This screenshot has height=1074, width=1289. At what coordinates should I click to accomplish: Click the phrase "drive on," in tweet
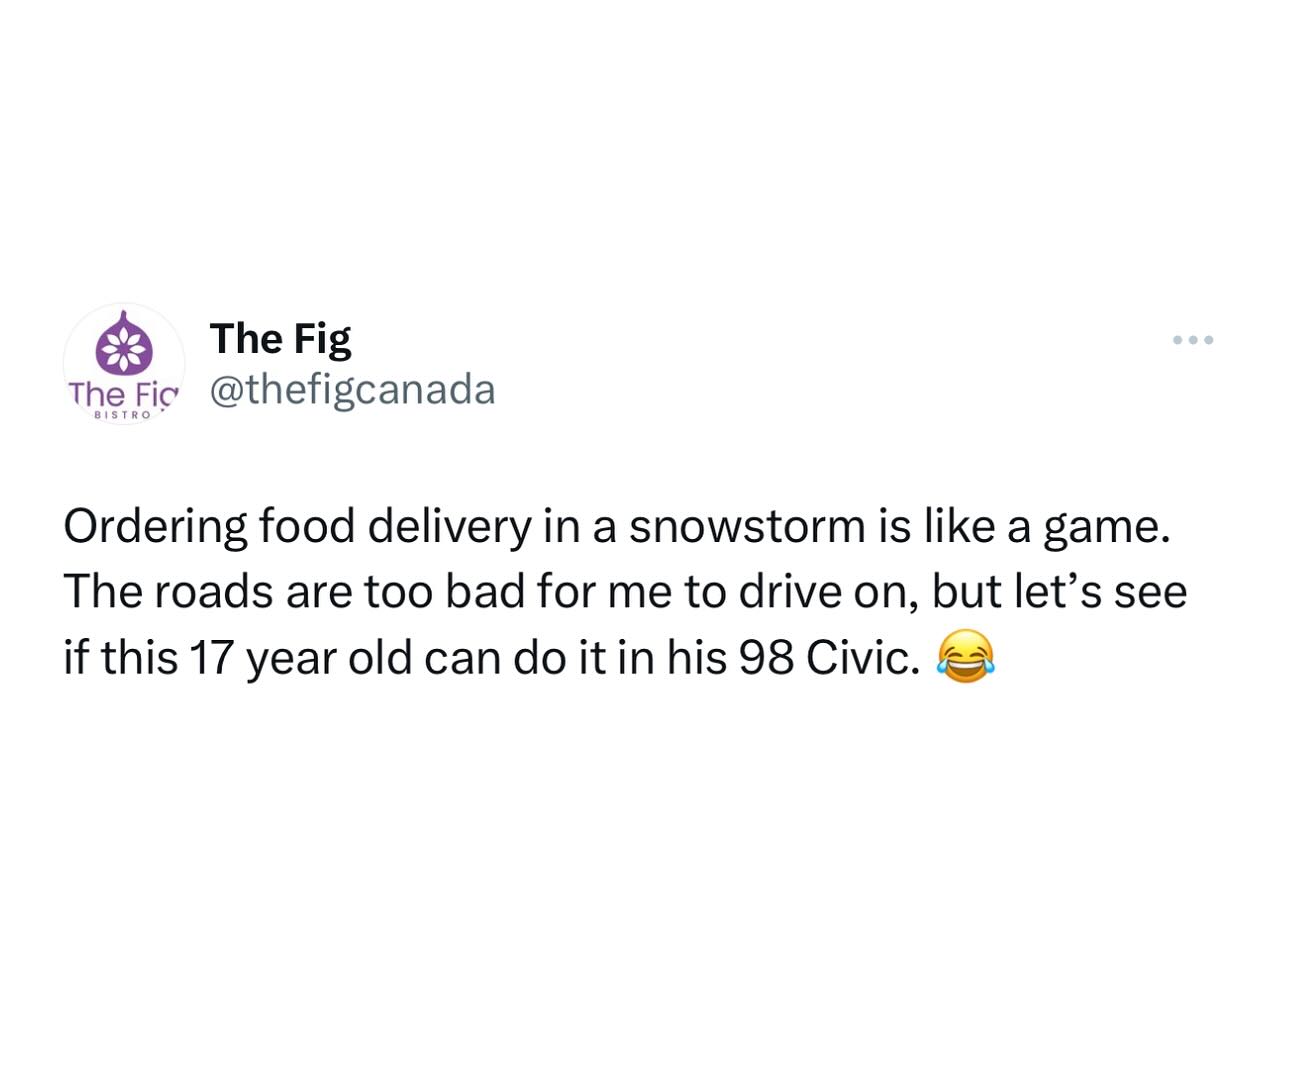coord(829,592)
